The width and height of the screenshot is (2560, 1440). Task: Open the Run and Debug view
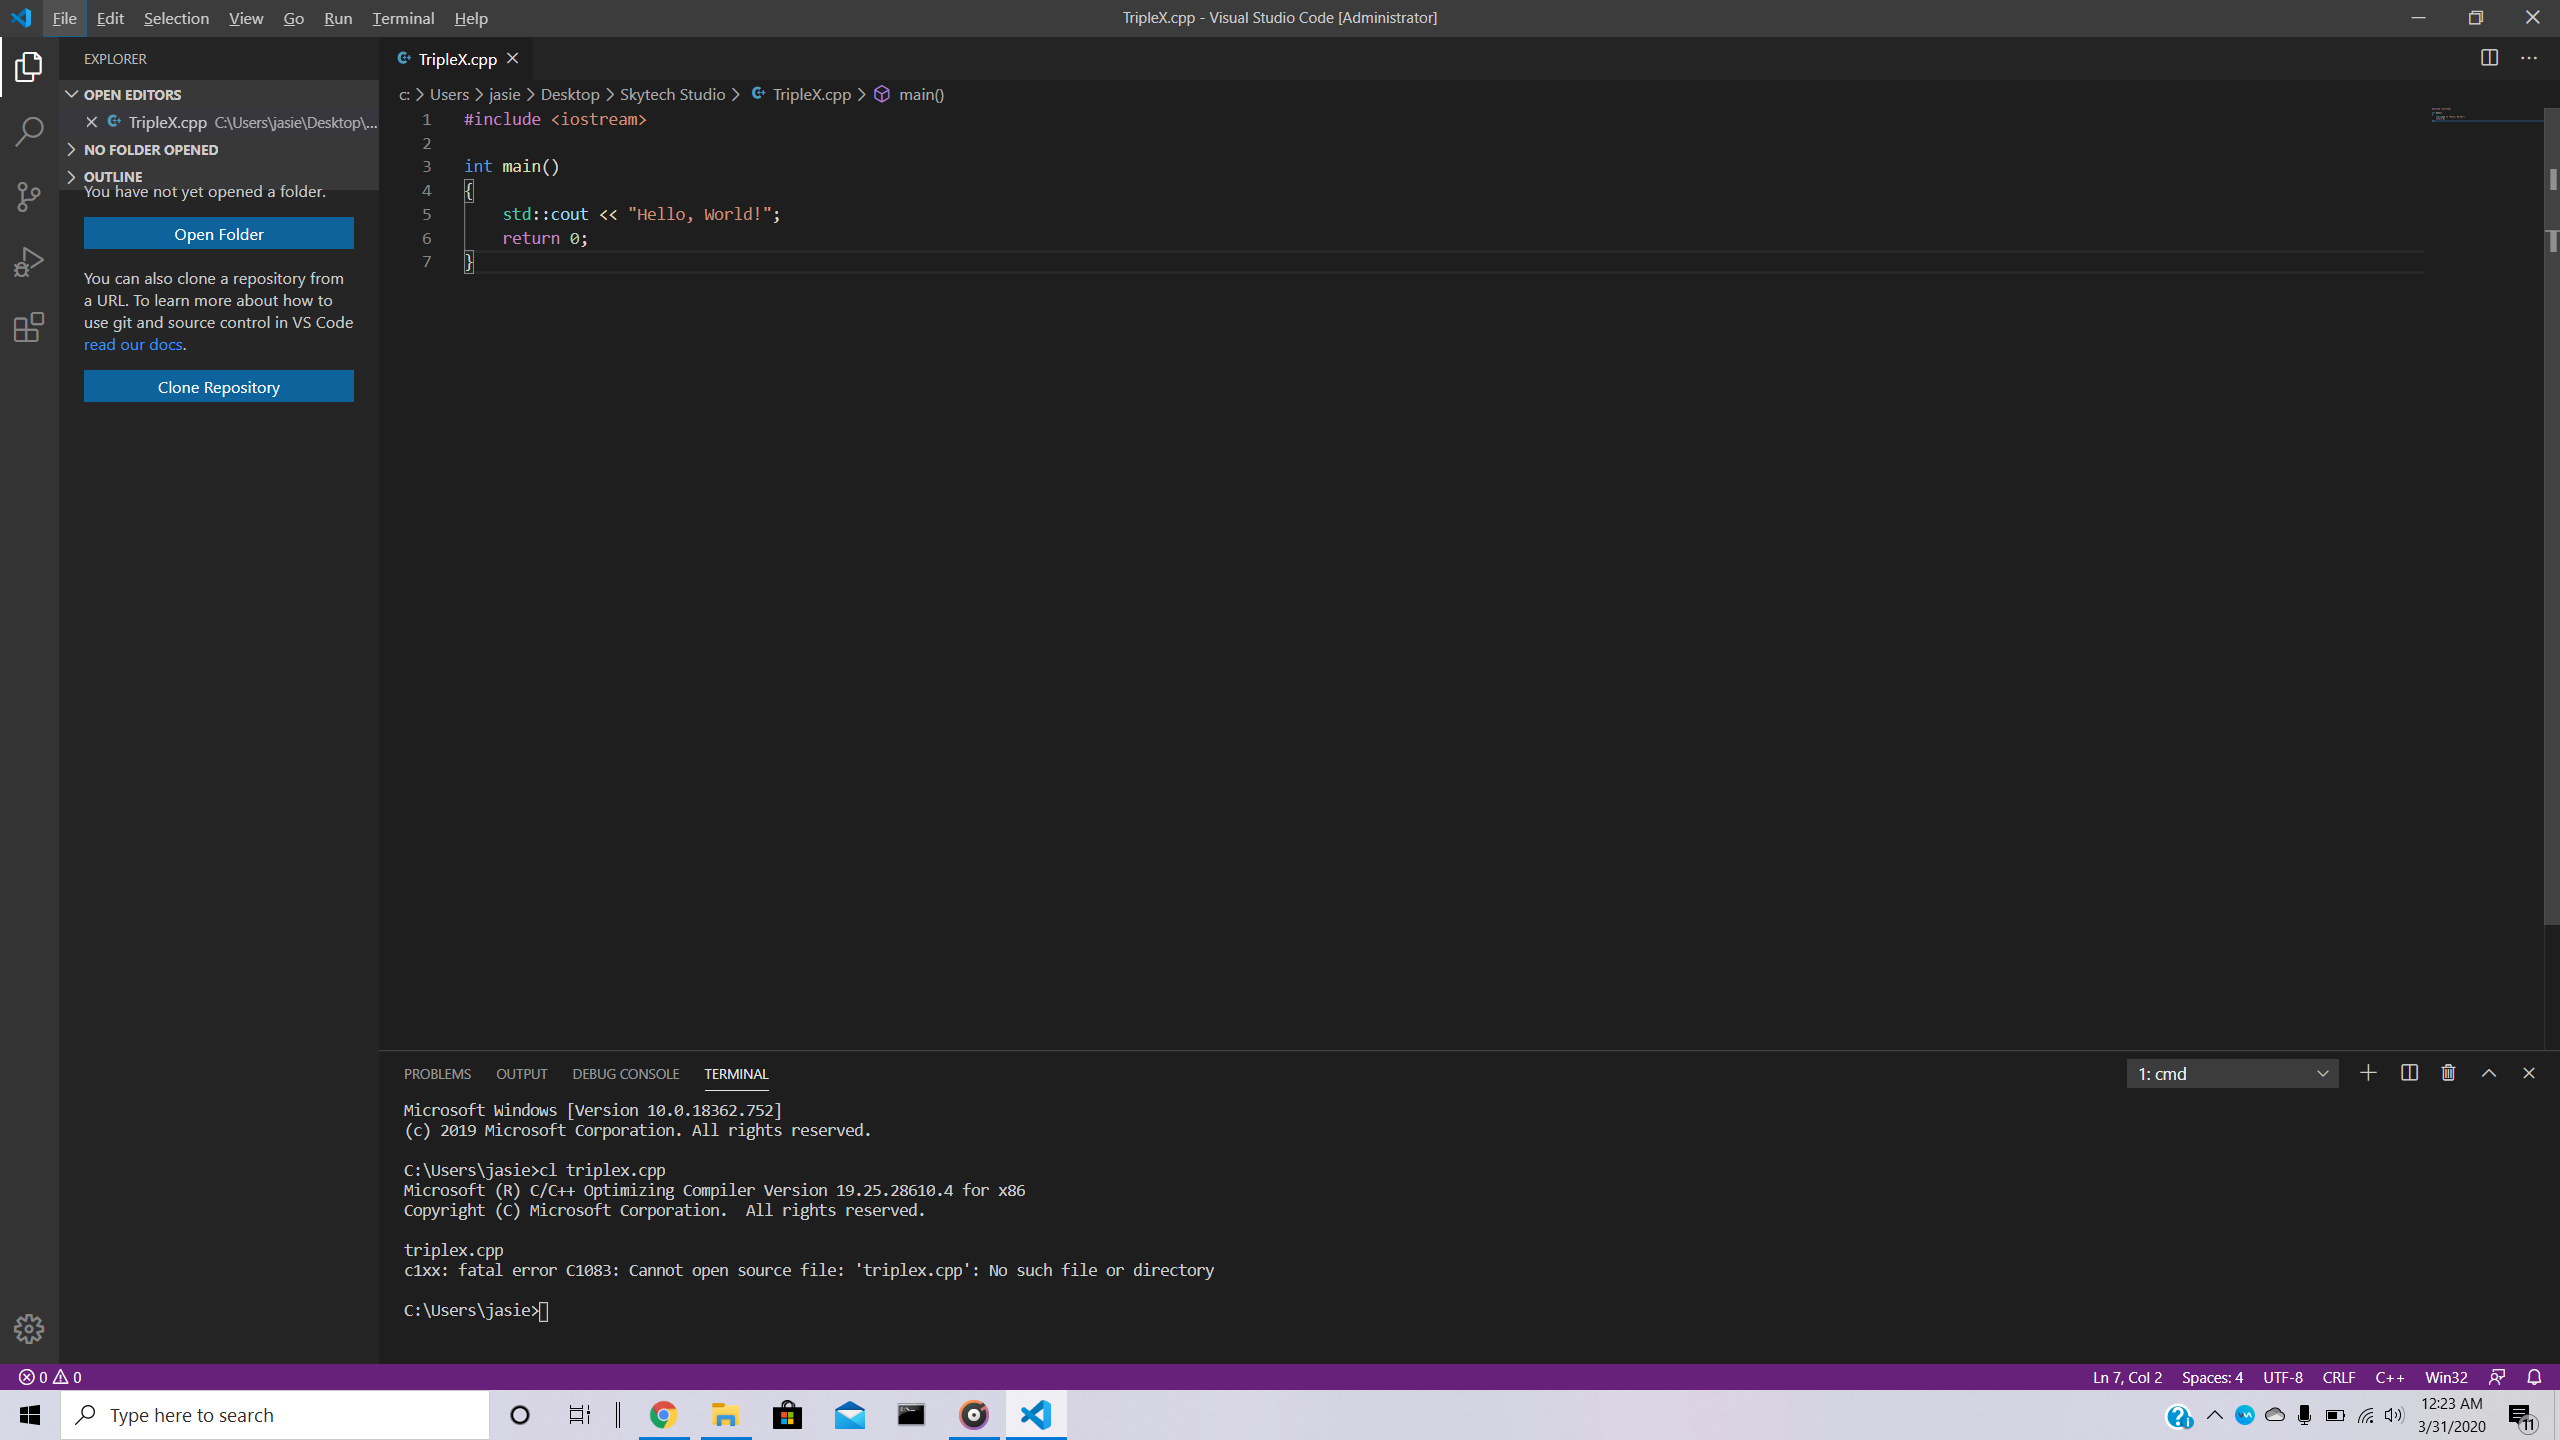tap(29, 262)
